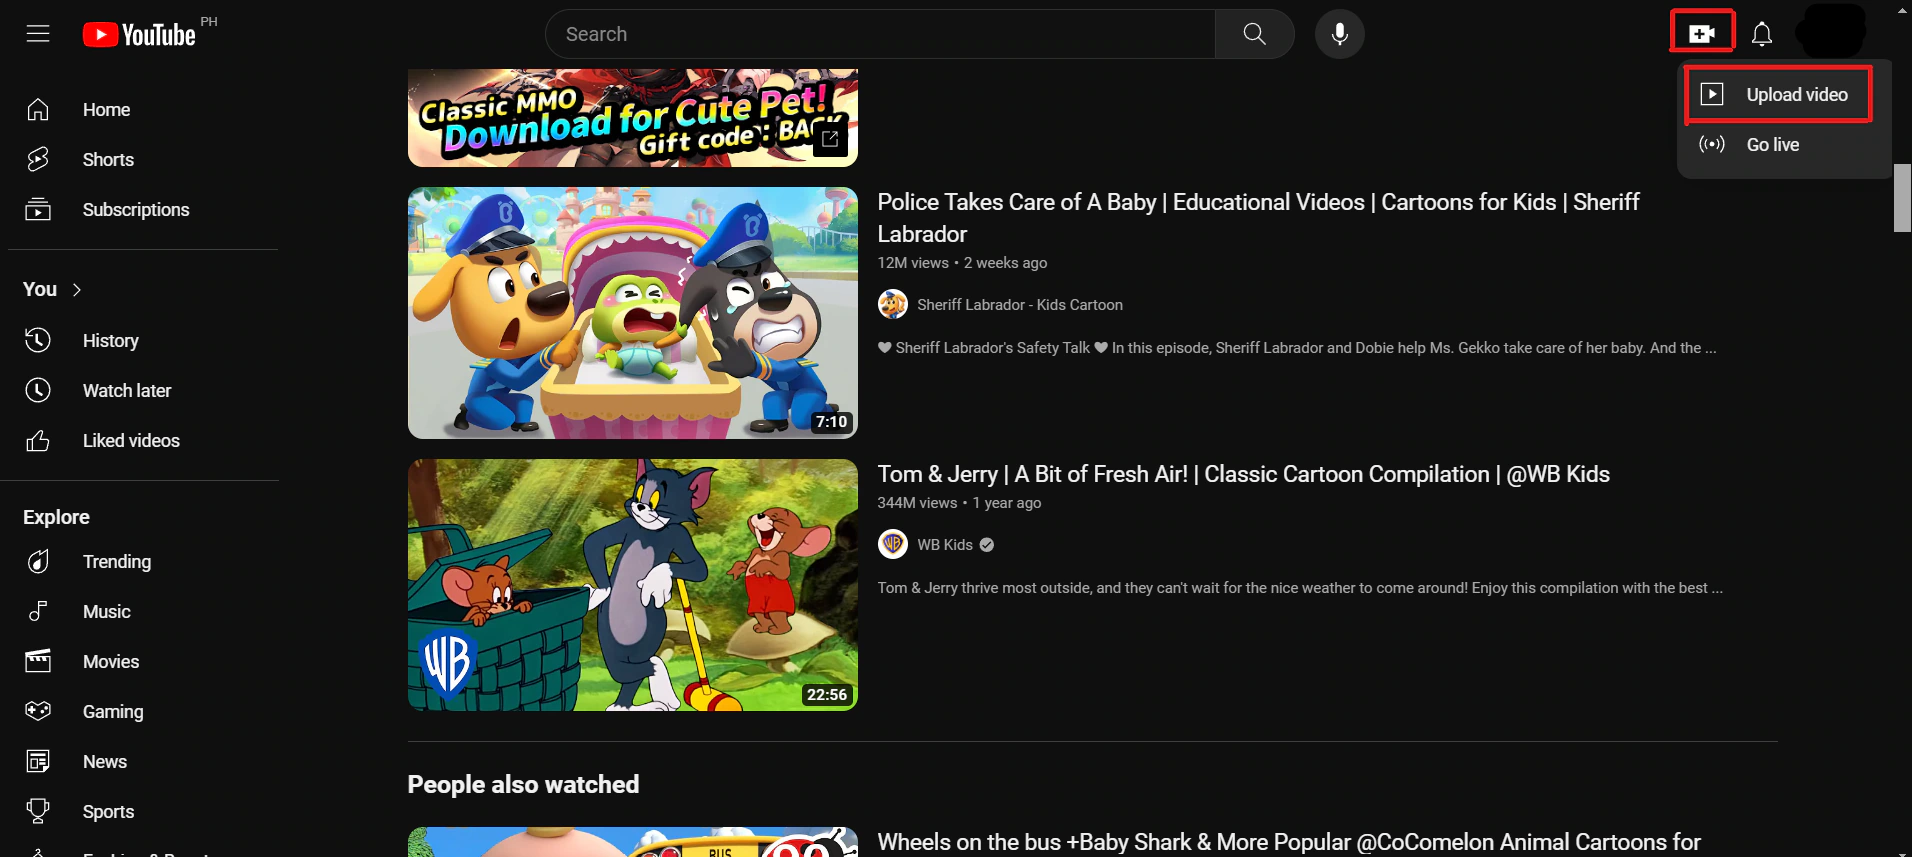The height and width of the screenshot is (857, 1912).
Task: Click the ad external link icon
Action: pyautogui.click(x=830, y=139)
